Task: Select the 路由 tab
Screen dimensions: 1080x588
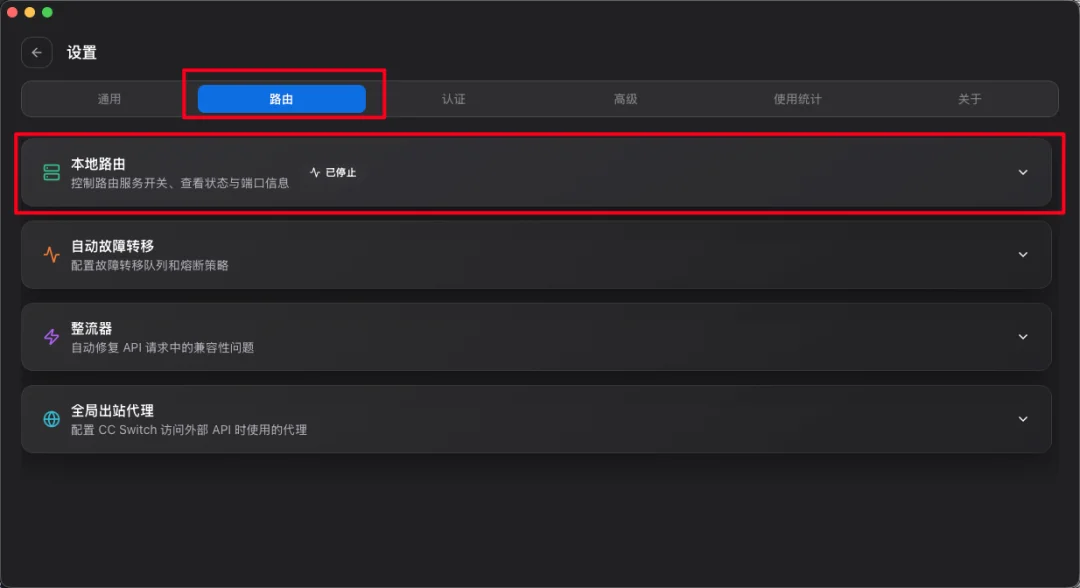Action: (281, 99)
